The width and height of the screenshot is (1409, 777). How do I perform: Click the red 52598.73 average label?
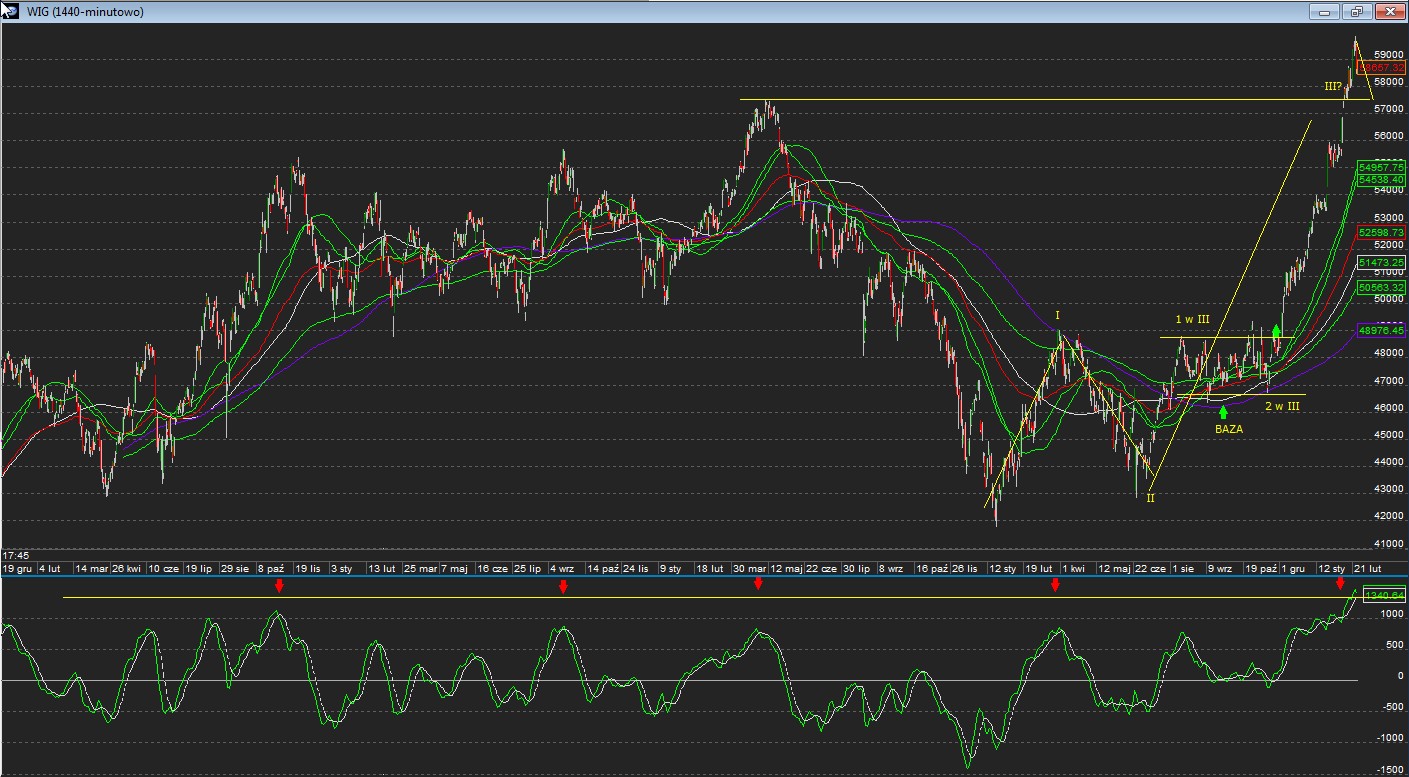point(1381,232)
